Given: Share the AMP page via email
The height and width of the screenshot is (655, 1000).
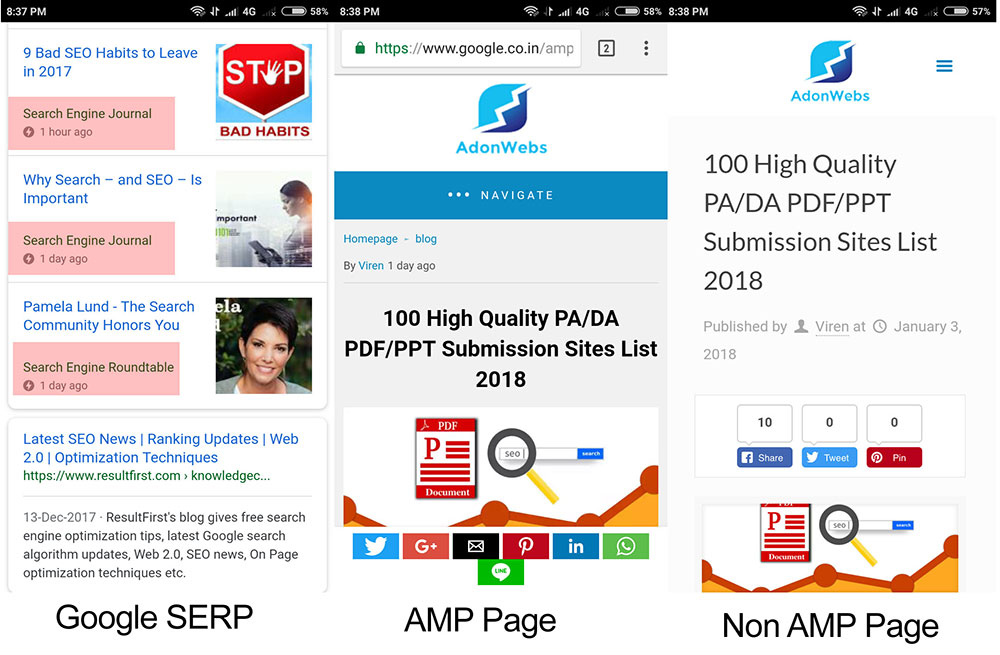Looking at the screenshot, I should click(x=476, y=546).
